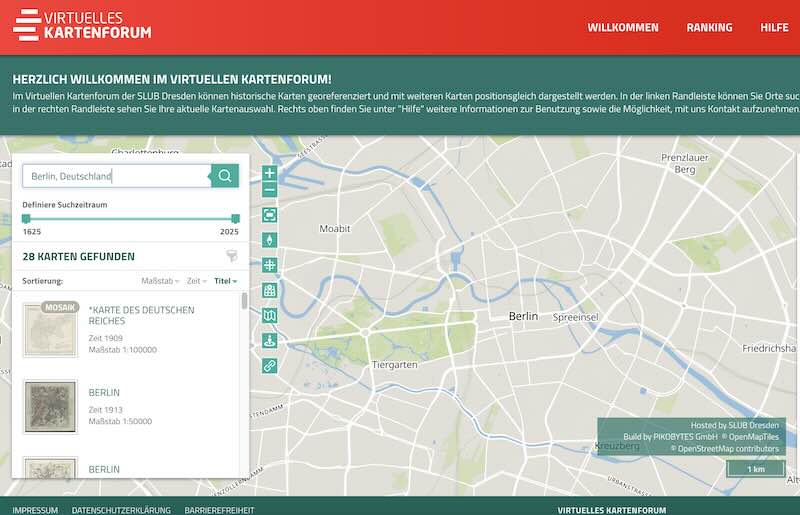Image resolution: width=800 pixels, height=515 pixels.
Task: Click the Prenzlauer Berg map label
Action: (x=685, y=163)
